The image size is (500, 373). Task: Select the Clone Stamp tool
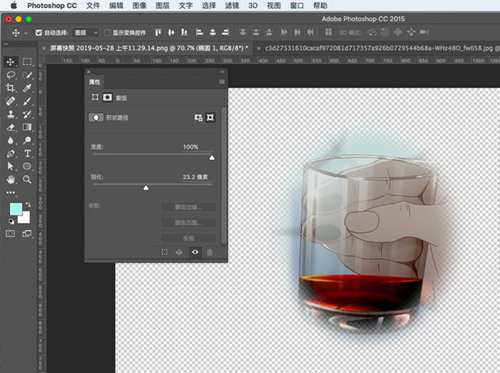11,114
